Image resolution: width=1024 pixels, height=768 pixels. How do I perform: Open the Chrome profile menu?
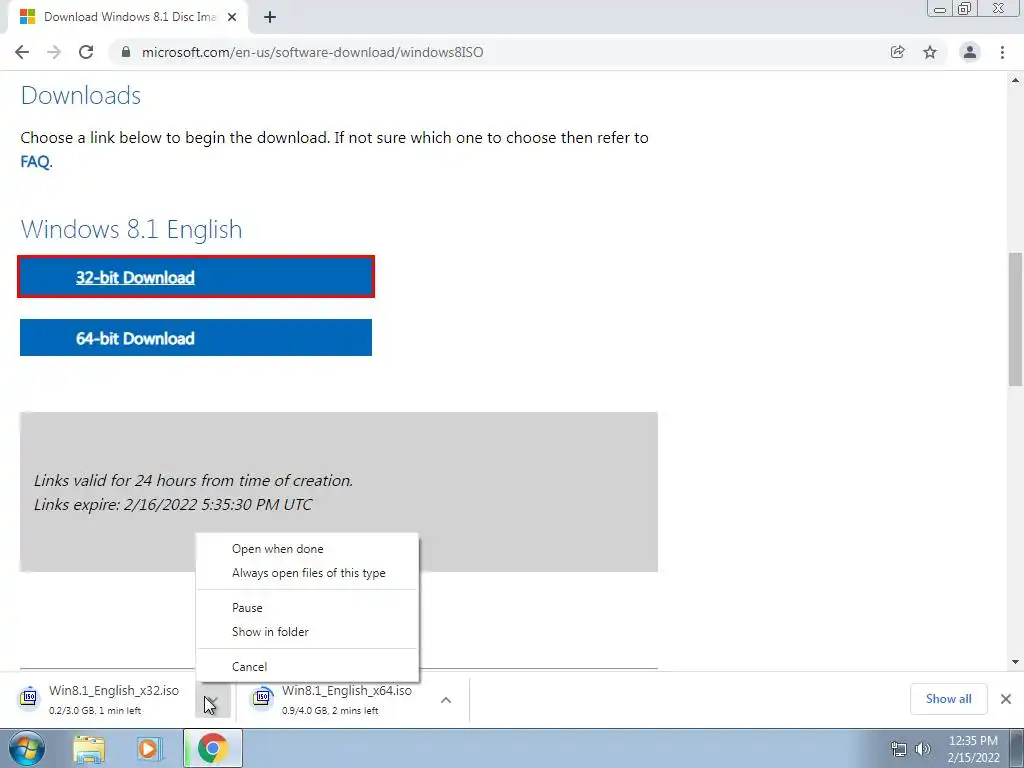click(x=970, y=52)
